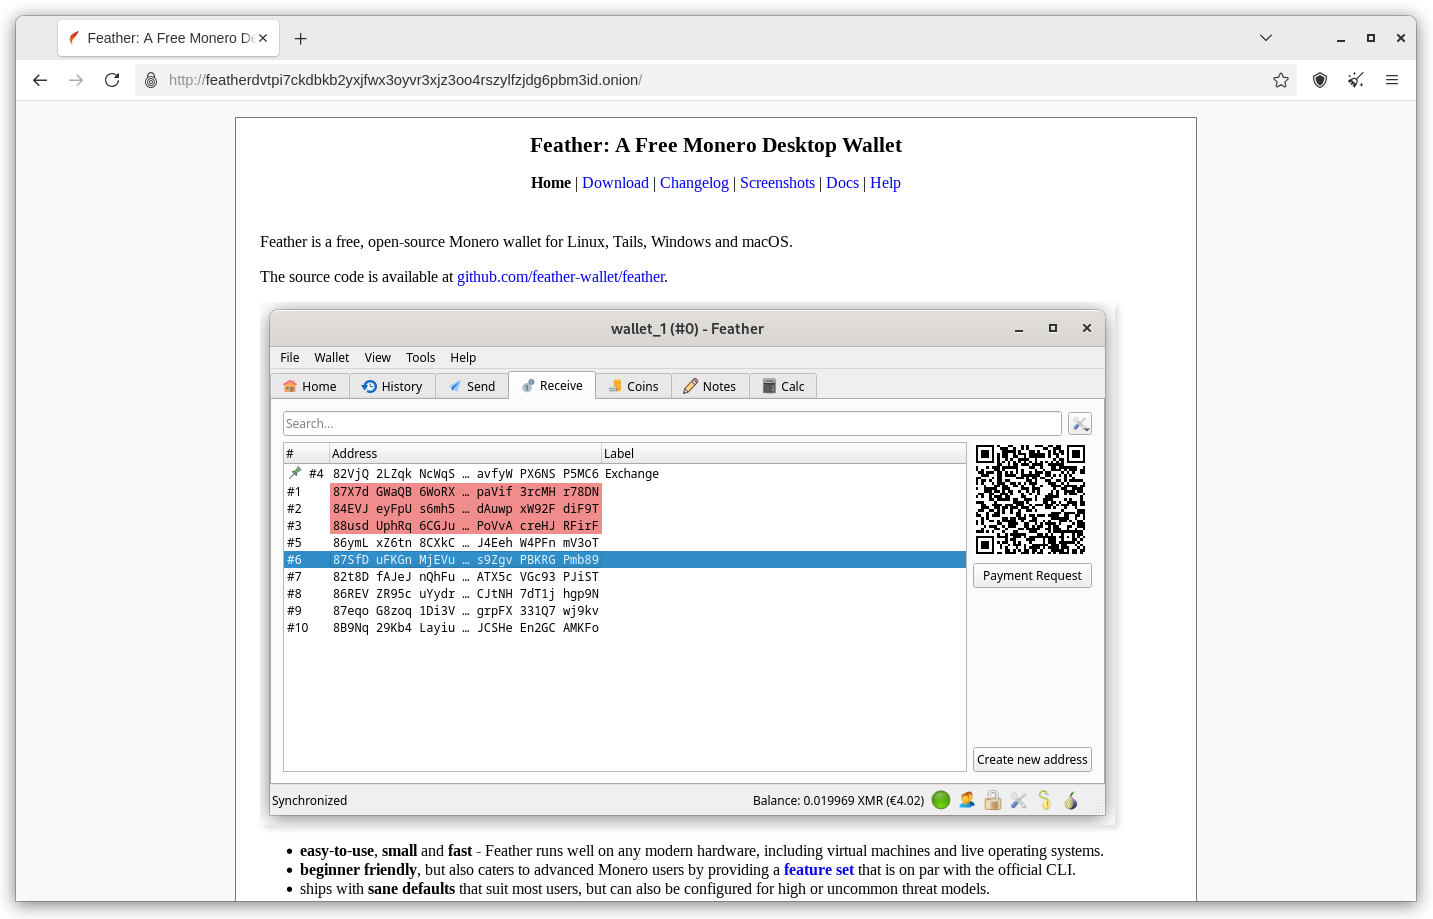Open the Download page link
This screenshot has height=919, width=1433.
(615, 183)
